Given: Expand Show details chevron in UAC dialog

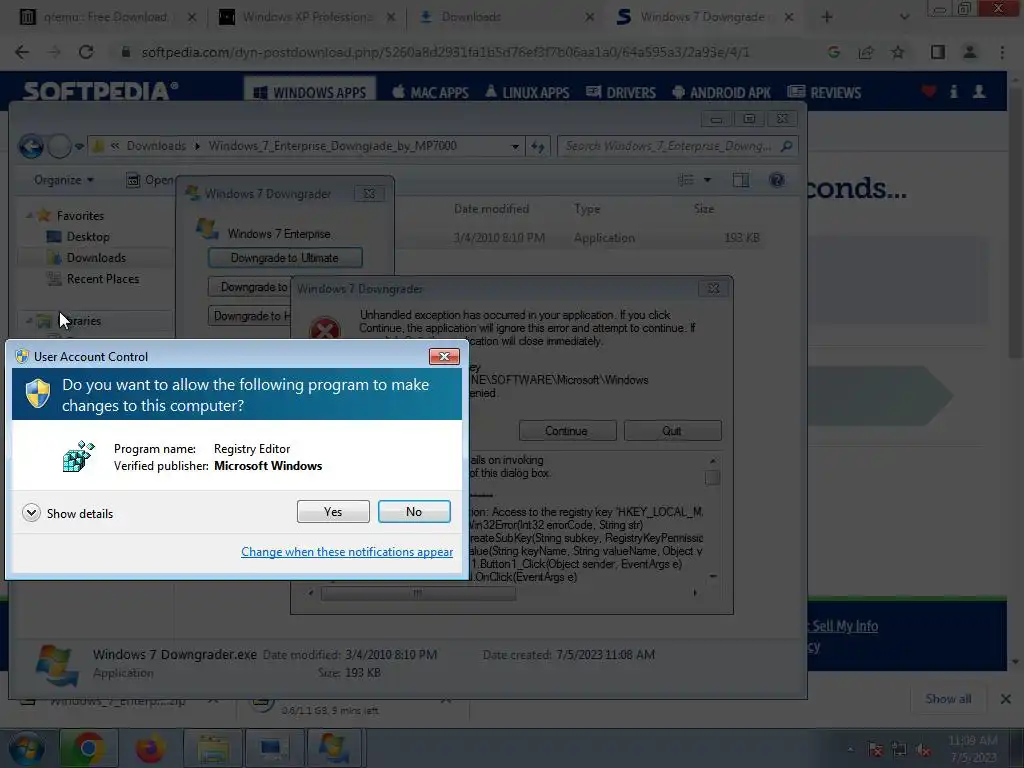Looking at the screenshot, I should click(x=31, y=513).
